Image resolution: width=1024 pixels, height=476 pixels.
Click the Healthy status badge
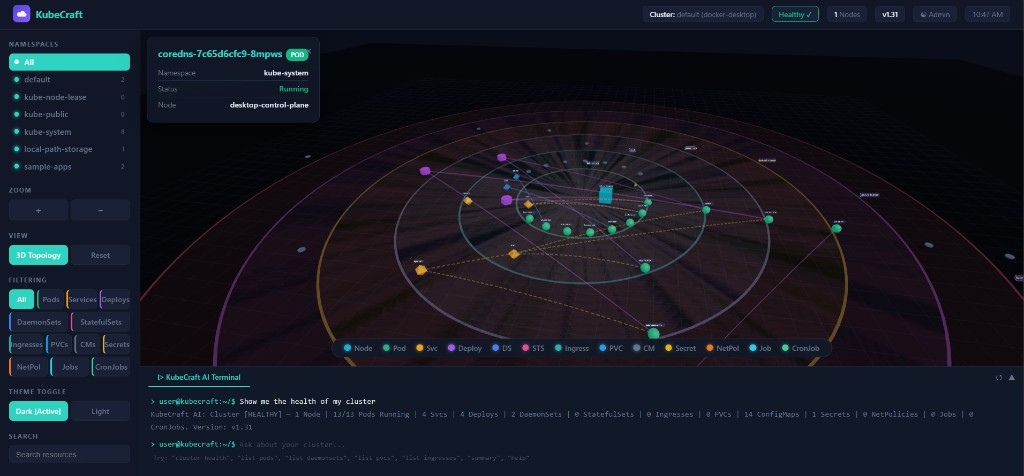pyautogui.click(x=795, y=14)
